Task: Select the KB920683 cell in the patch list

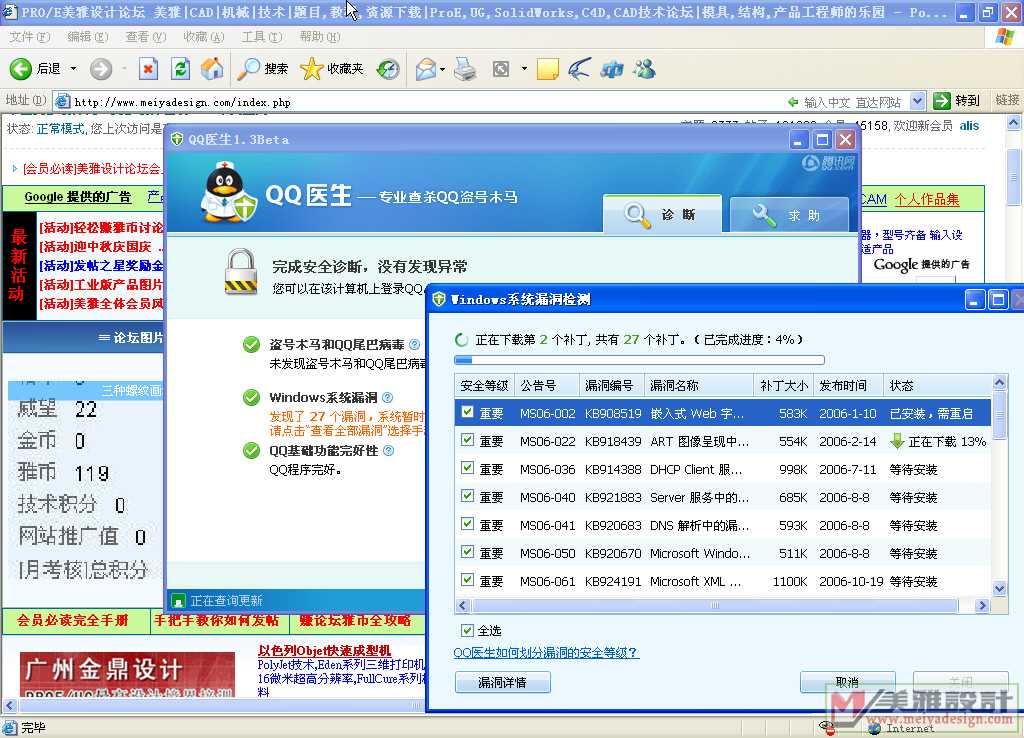Action: pyautogui.click(x=613, y=525)
